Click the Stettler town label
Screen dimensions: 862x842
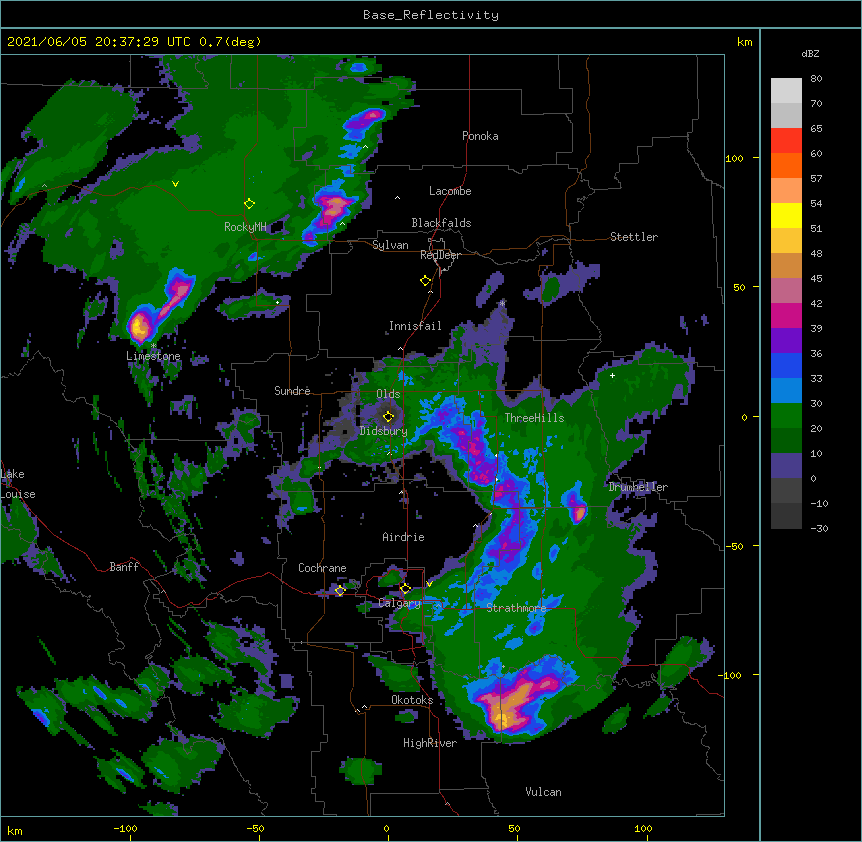click(633, 237)
